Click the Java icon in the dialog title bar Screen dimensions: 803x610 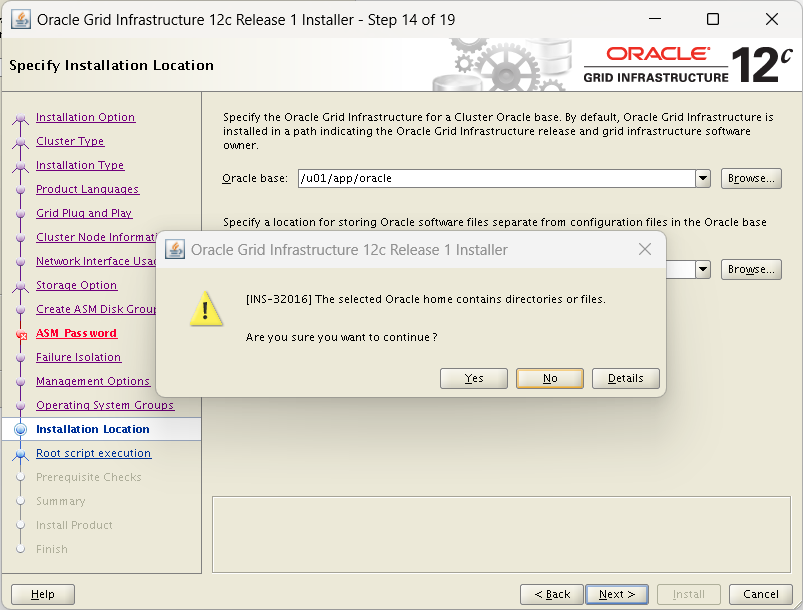pyautogui.click(x=175, y=249)
